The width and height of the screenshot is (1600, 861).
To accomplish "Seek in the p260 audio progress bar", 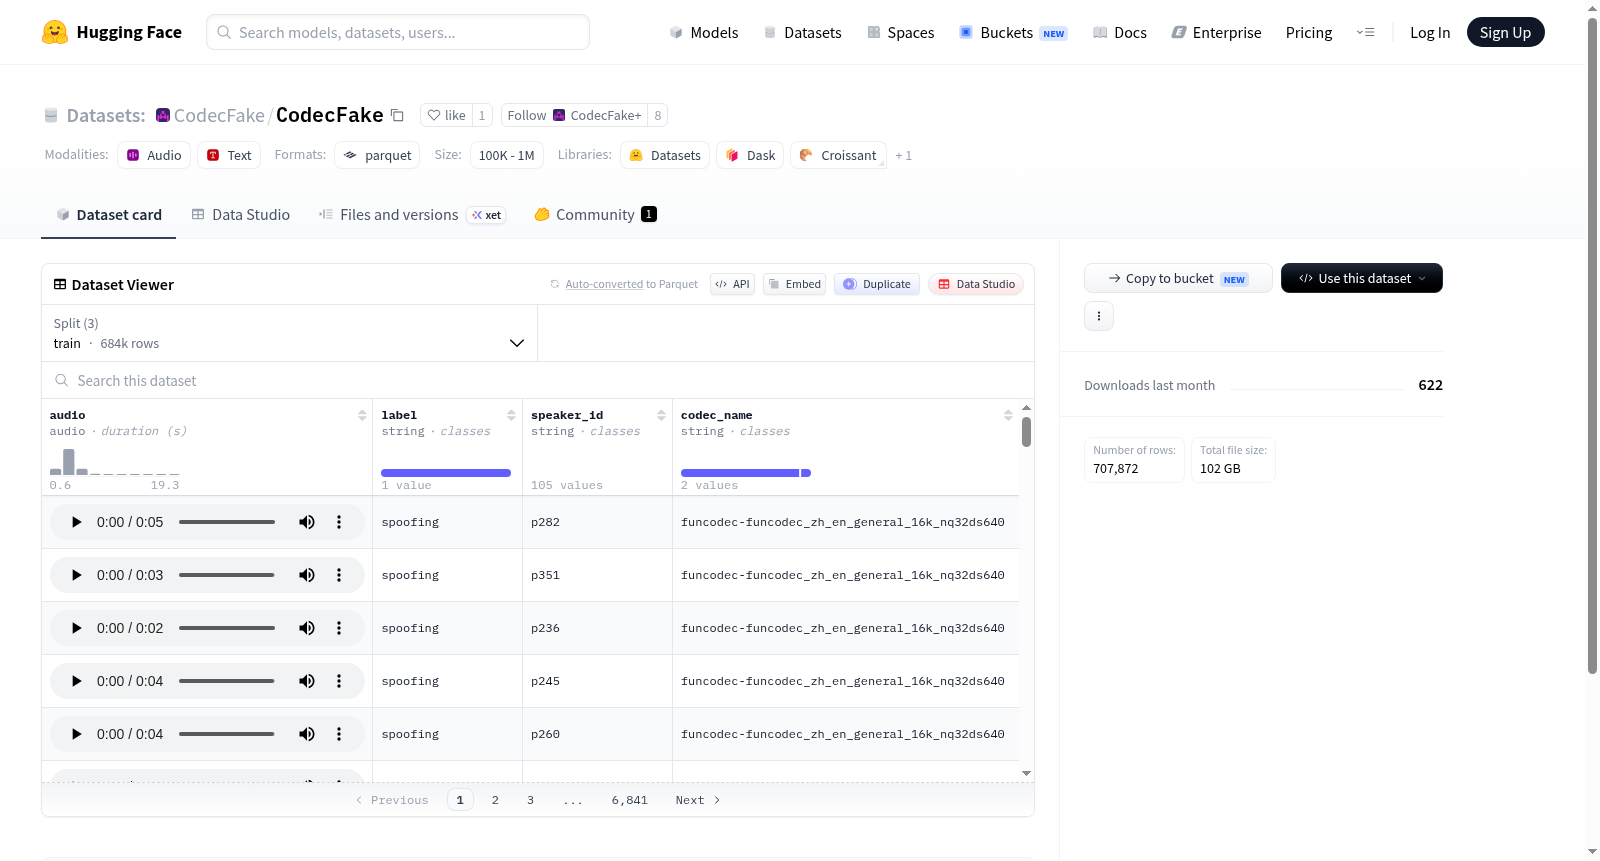I will (227, 734).
